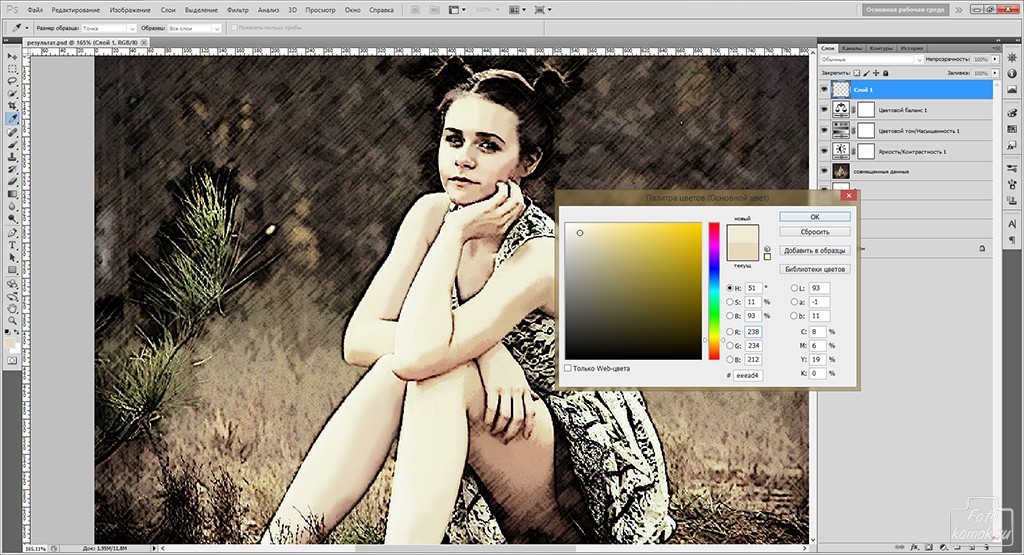Open the 'Размер образца' sample size dropdown

[108, 28]
